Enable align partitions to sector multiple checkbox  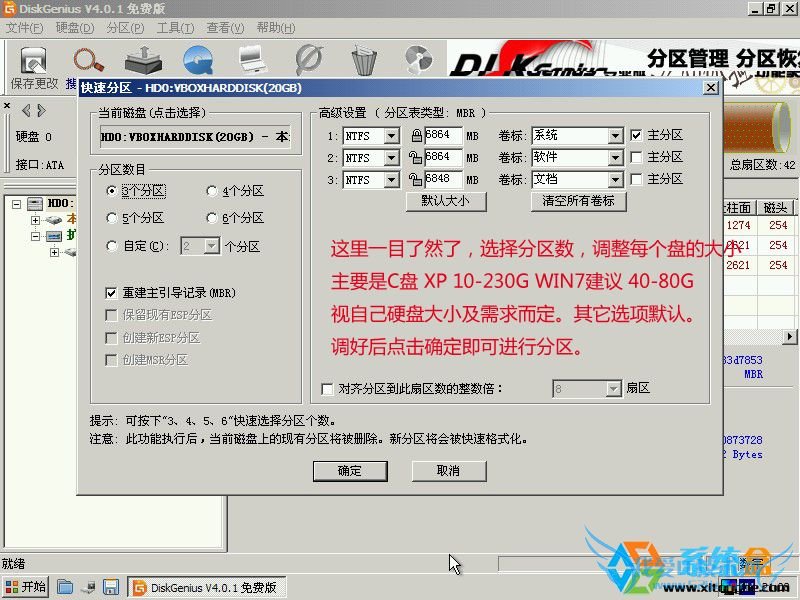click(327, 389)
